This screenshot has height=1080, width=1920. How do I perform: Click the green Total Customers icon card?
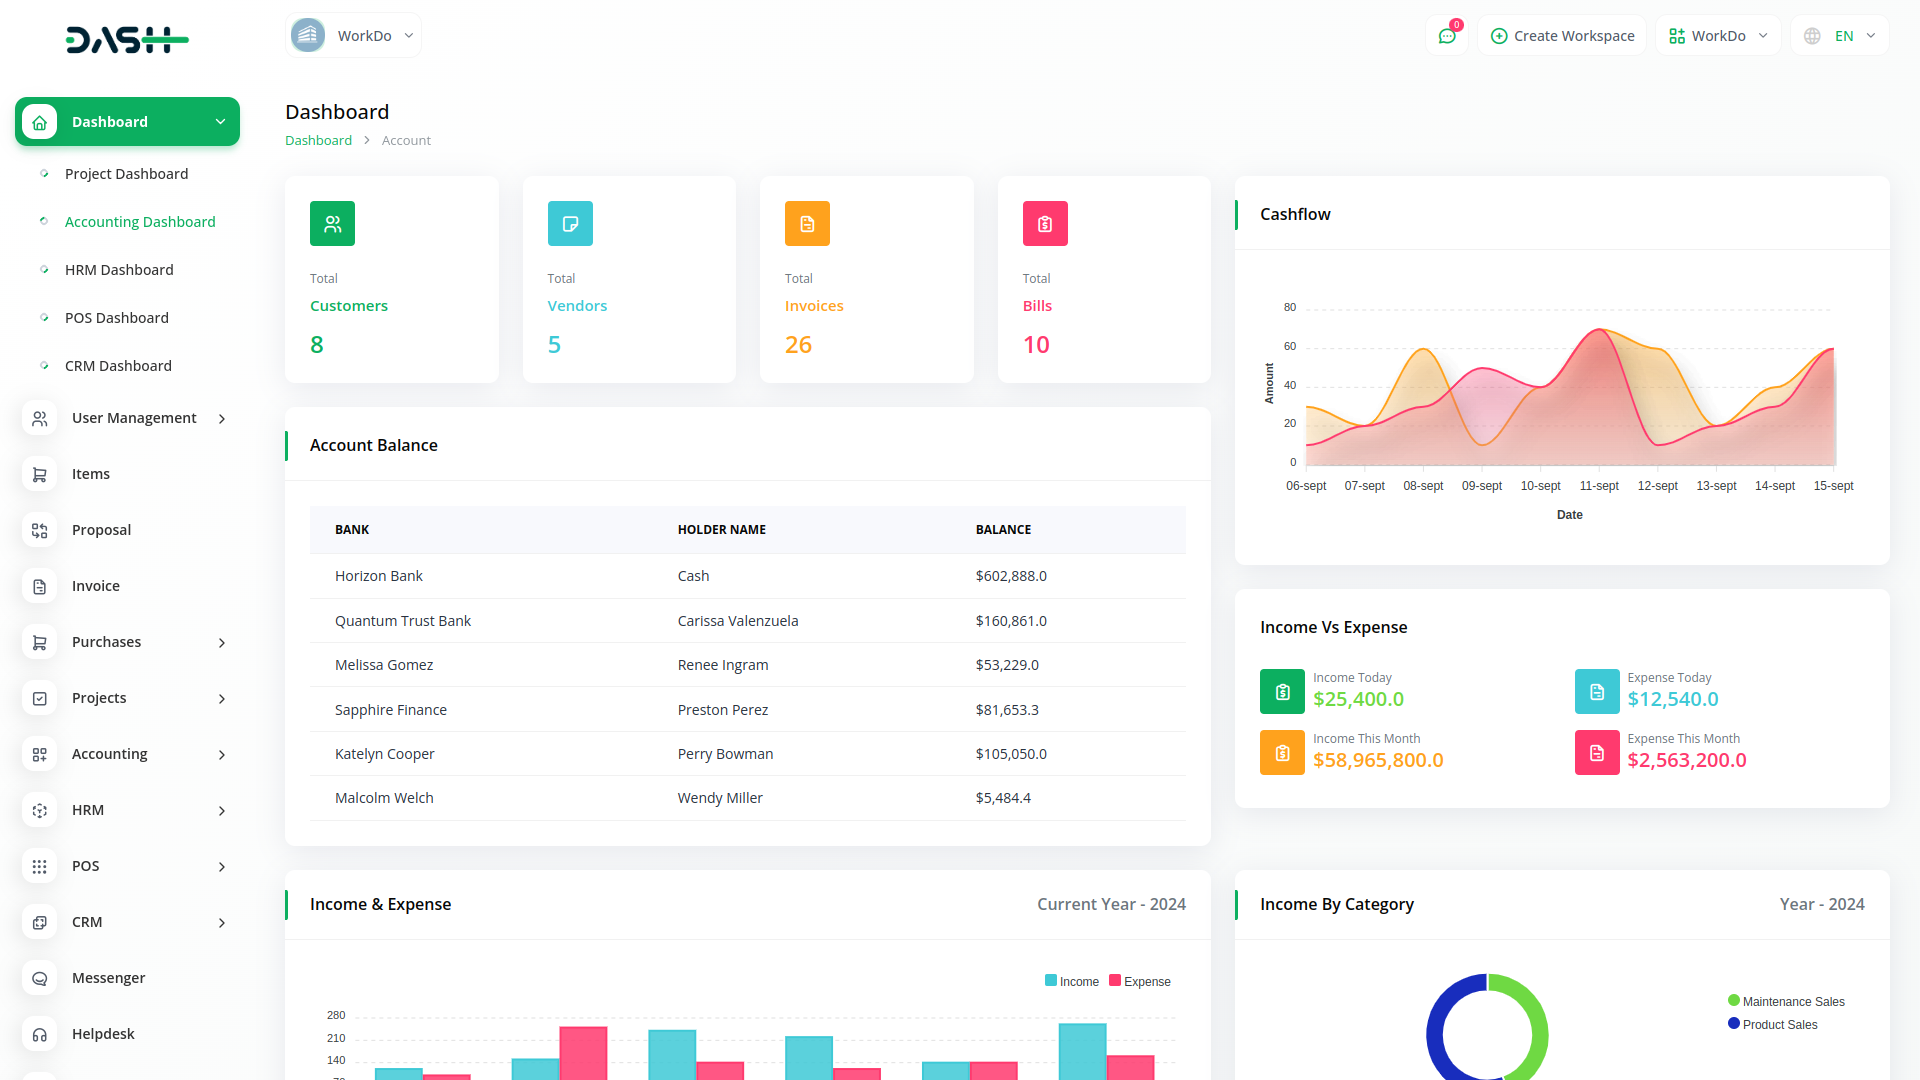click(x=332, y=223)
